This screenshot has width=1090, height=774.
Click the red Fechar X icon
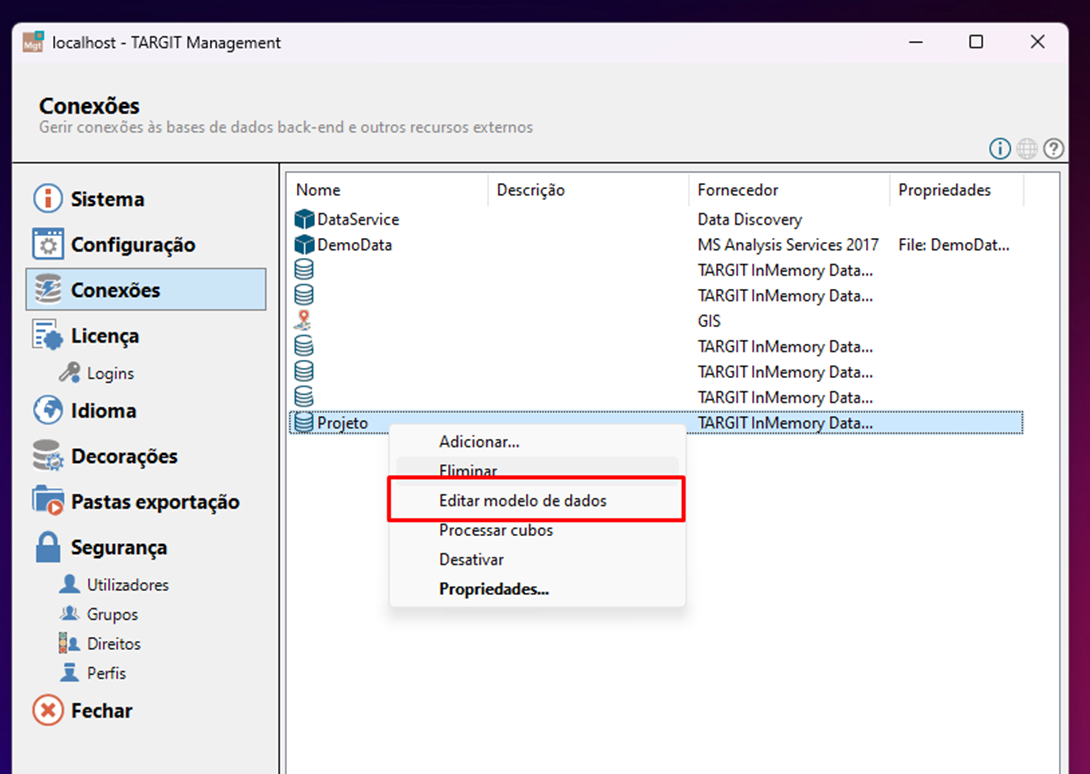47,710
